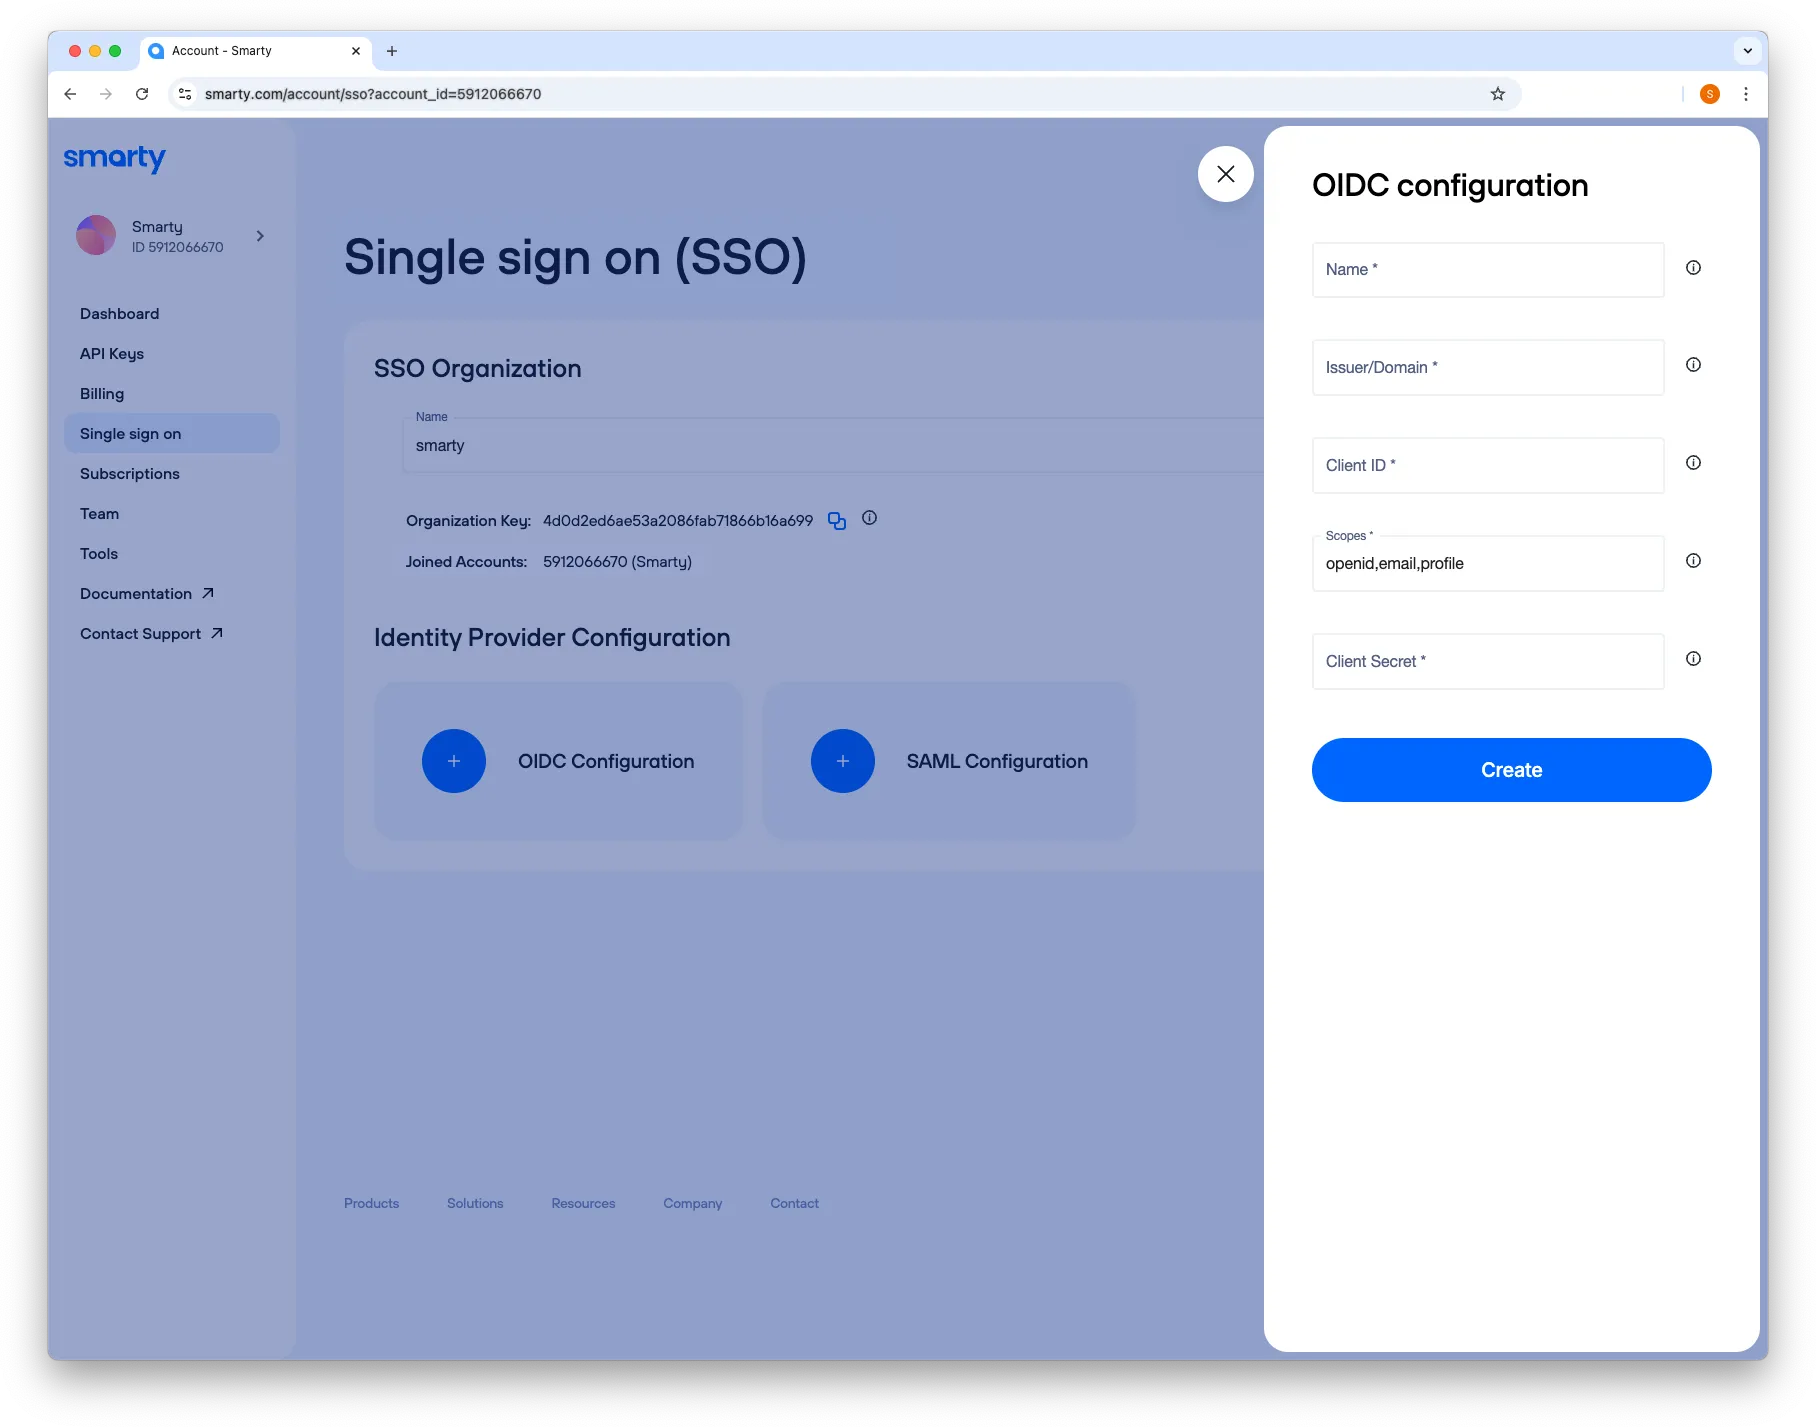Focus the Client ID input field

[1488, 466]
